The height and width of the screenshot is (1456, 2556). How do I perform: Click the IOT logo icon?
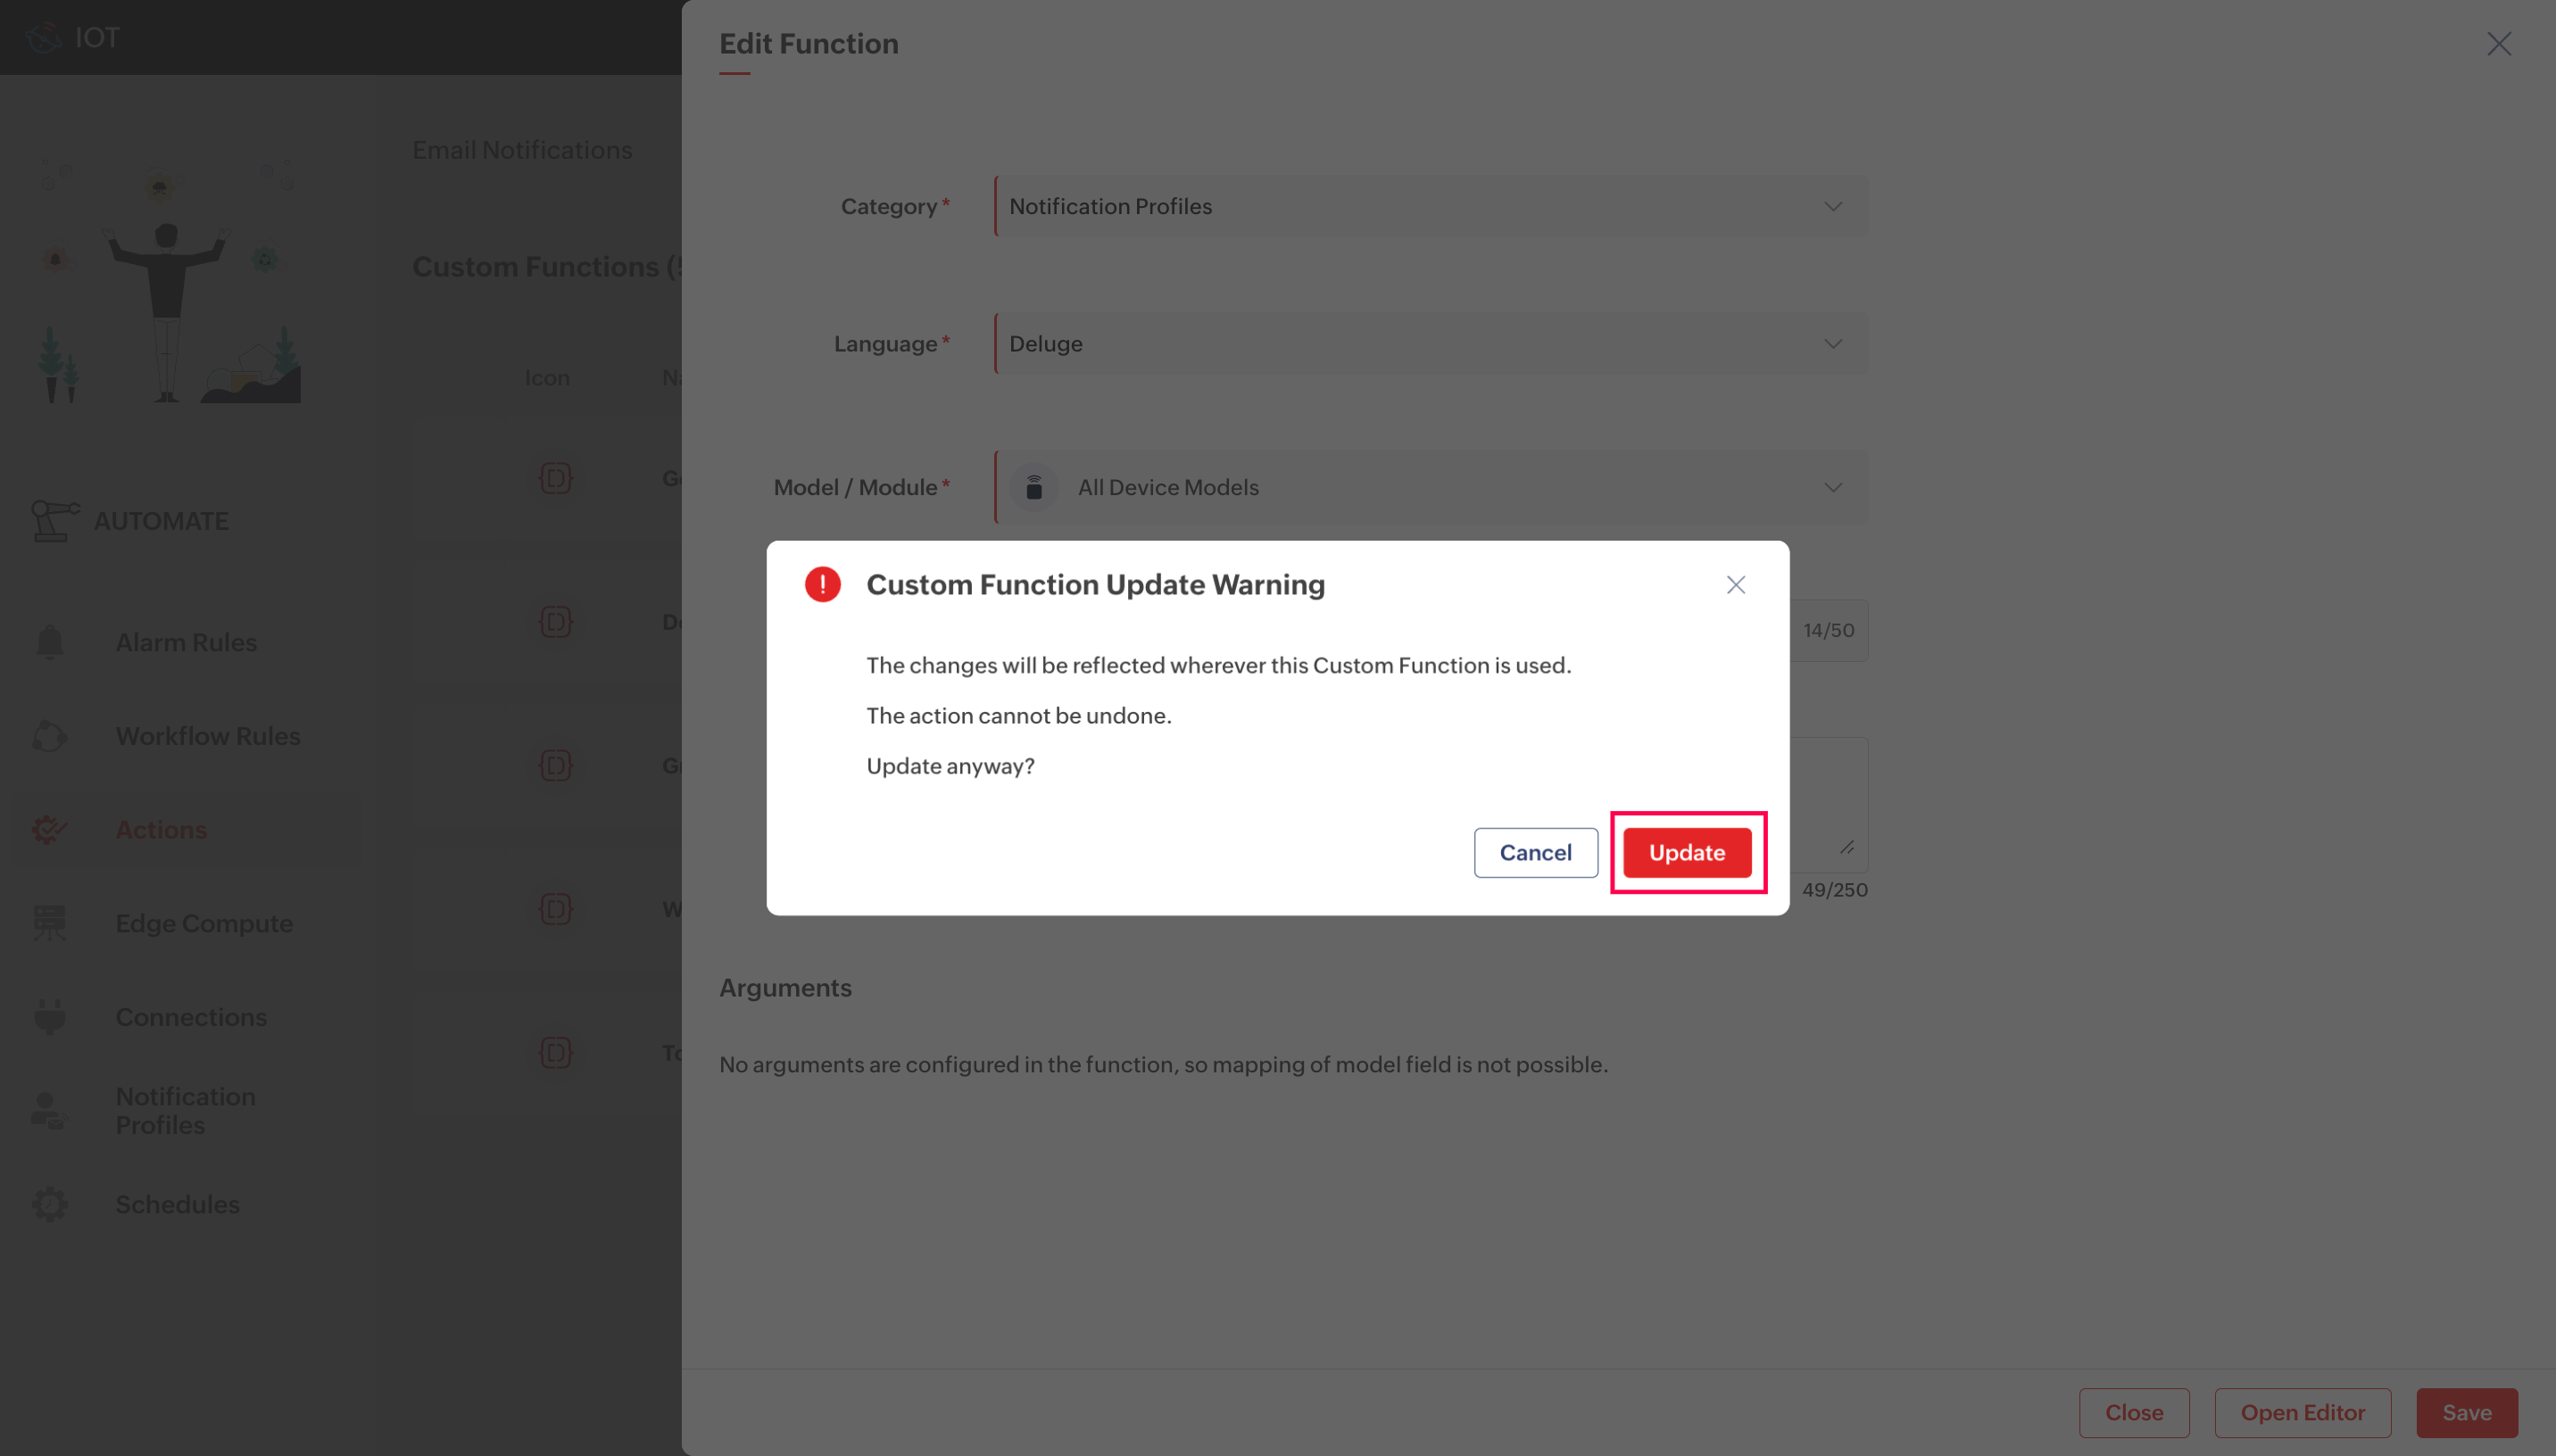point(43,37)
